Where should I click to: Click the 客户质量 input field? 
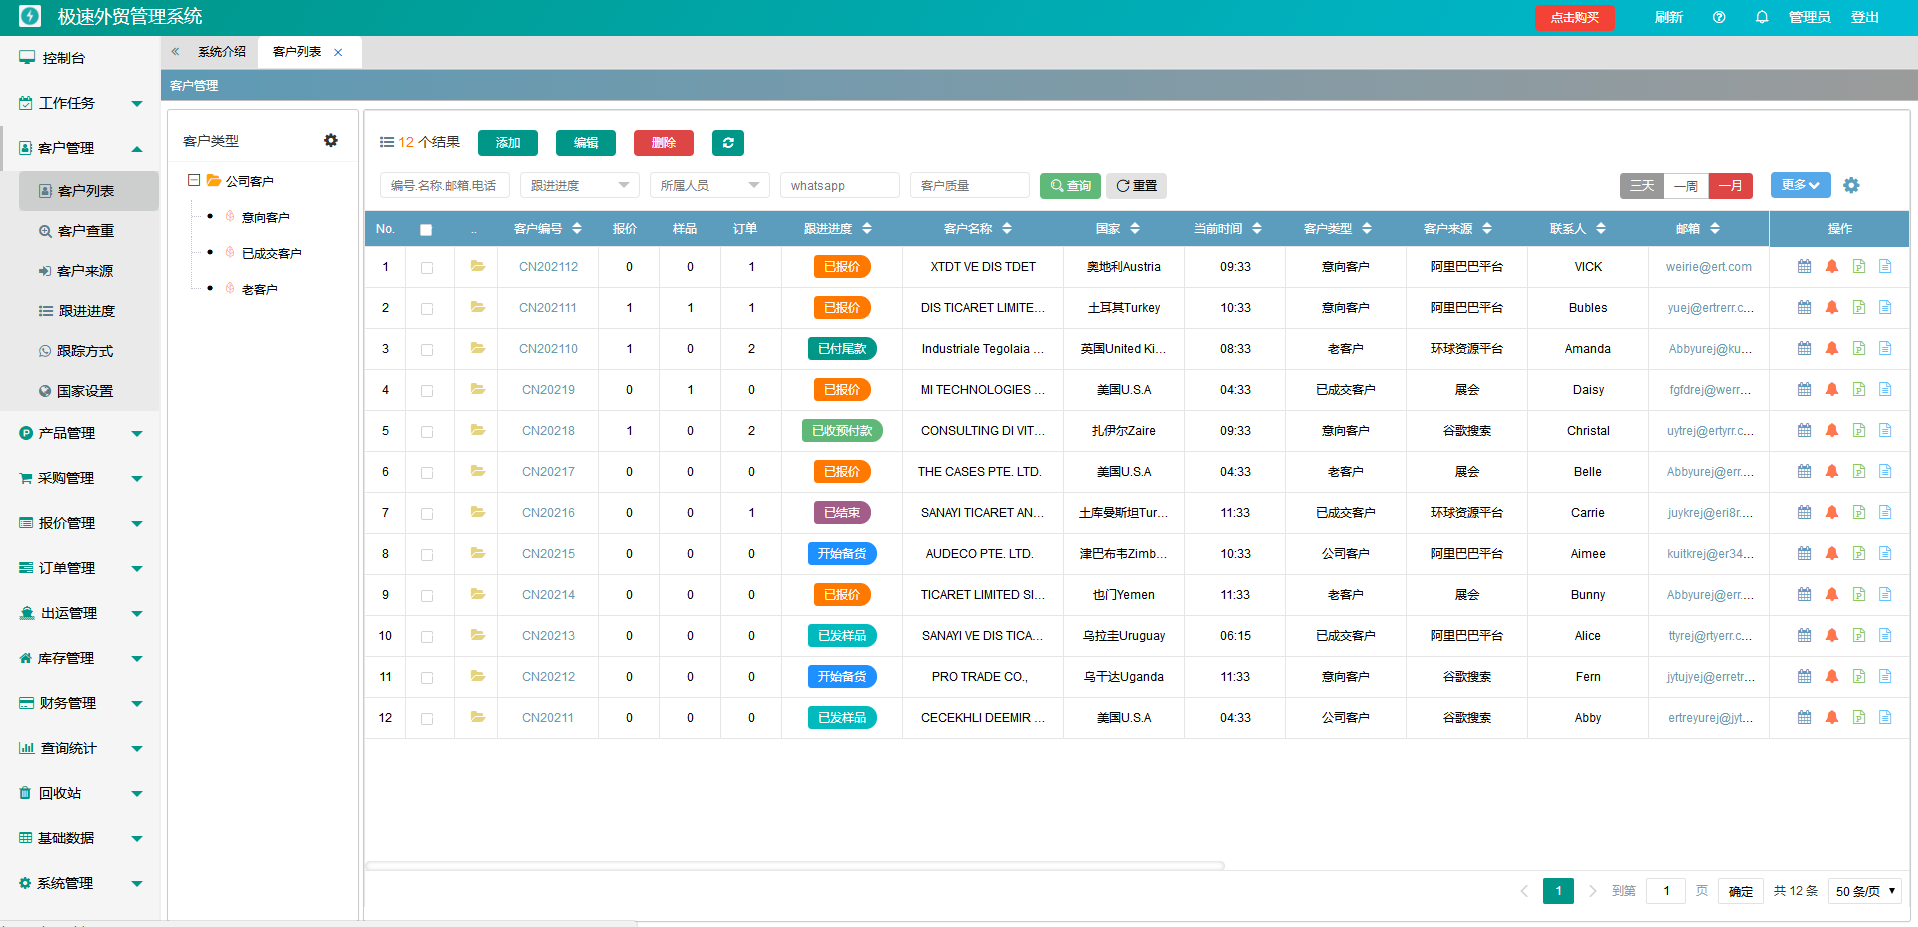[970, 185]
